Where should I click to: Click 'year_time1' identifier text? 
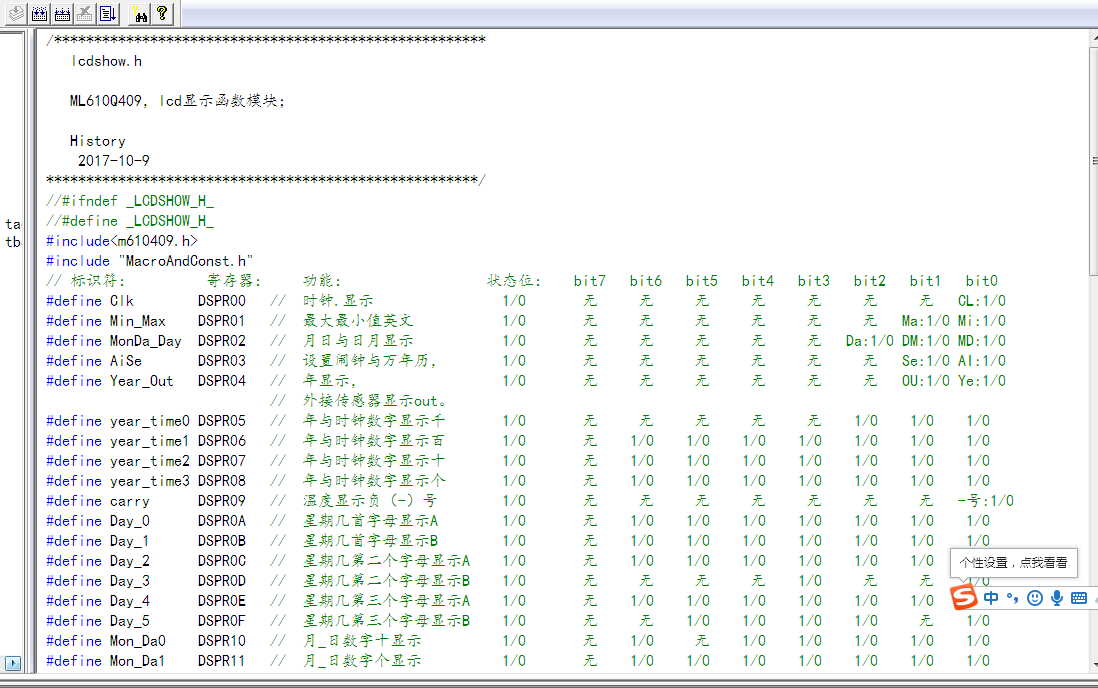click(150, 441)
